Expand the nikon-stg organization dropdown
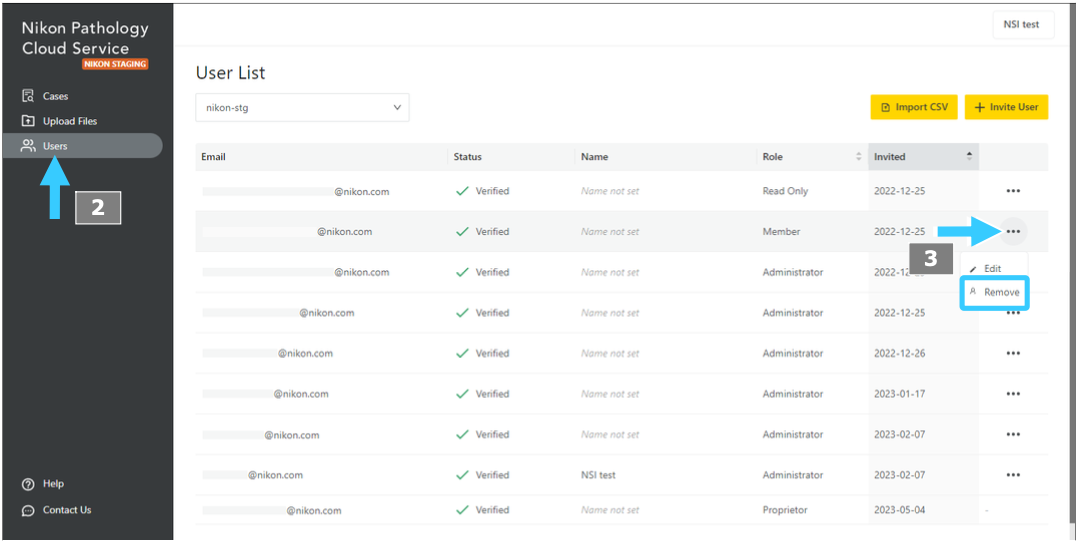Image resolution: width=1082 pixels, height=542 pixels. [x=302, y=108]
